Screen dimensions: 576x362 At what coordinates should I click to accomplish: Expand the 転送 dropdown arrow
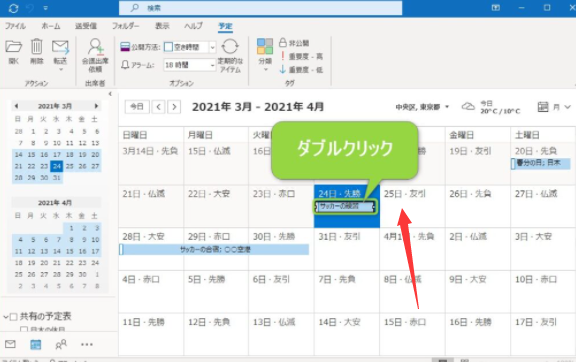[61, 70]
